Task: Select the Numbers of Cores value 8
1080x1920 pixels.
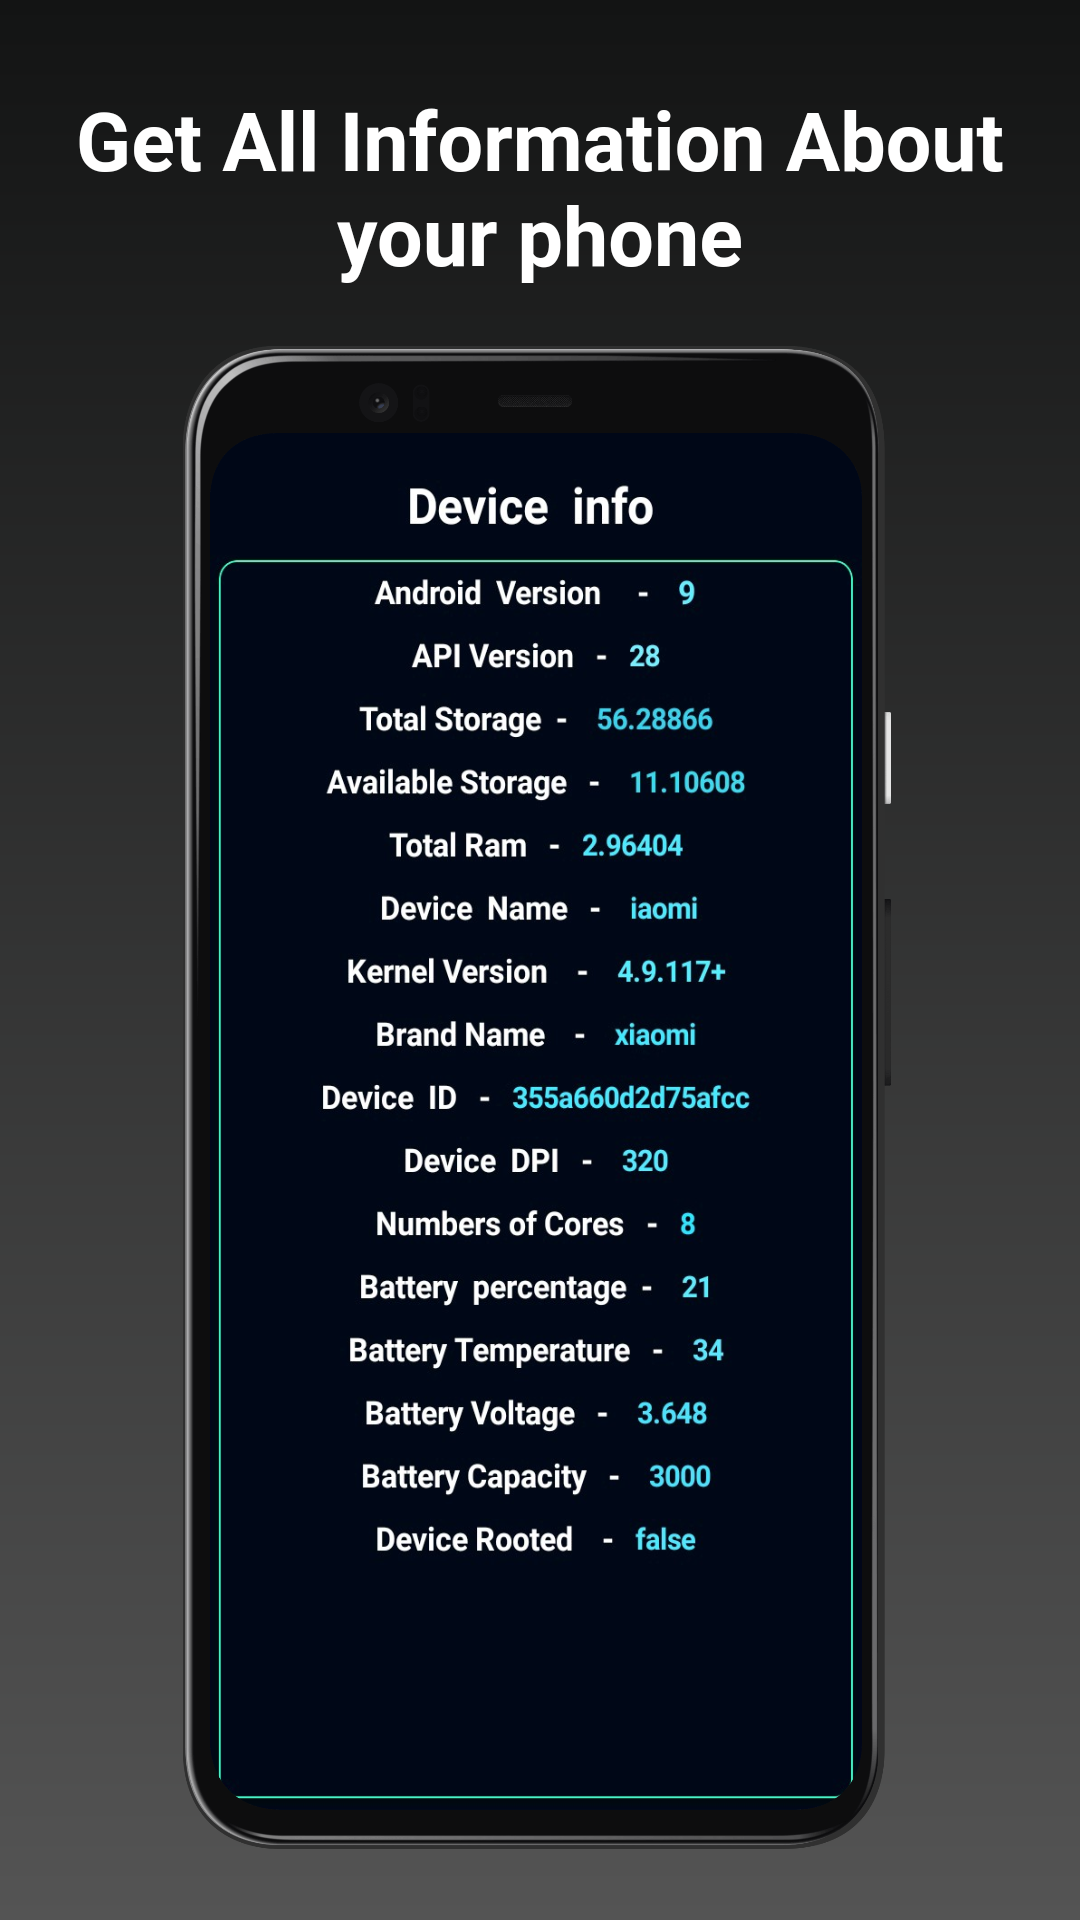Action: (x=687, y=1223)
